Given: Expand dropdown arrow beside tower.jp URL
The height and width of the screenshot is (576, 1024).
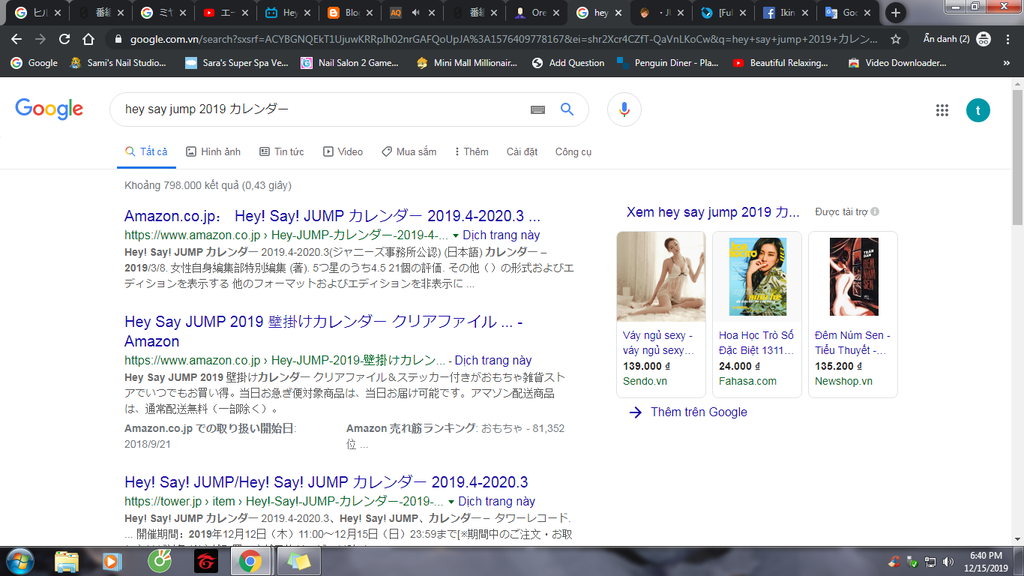Looking at the screenshot, I should coord(451,502).
